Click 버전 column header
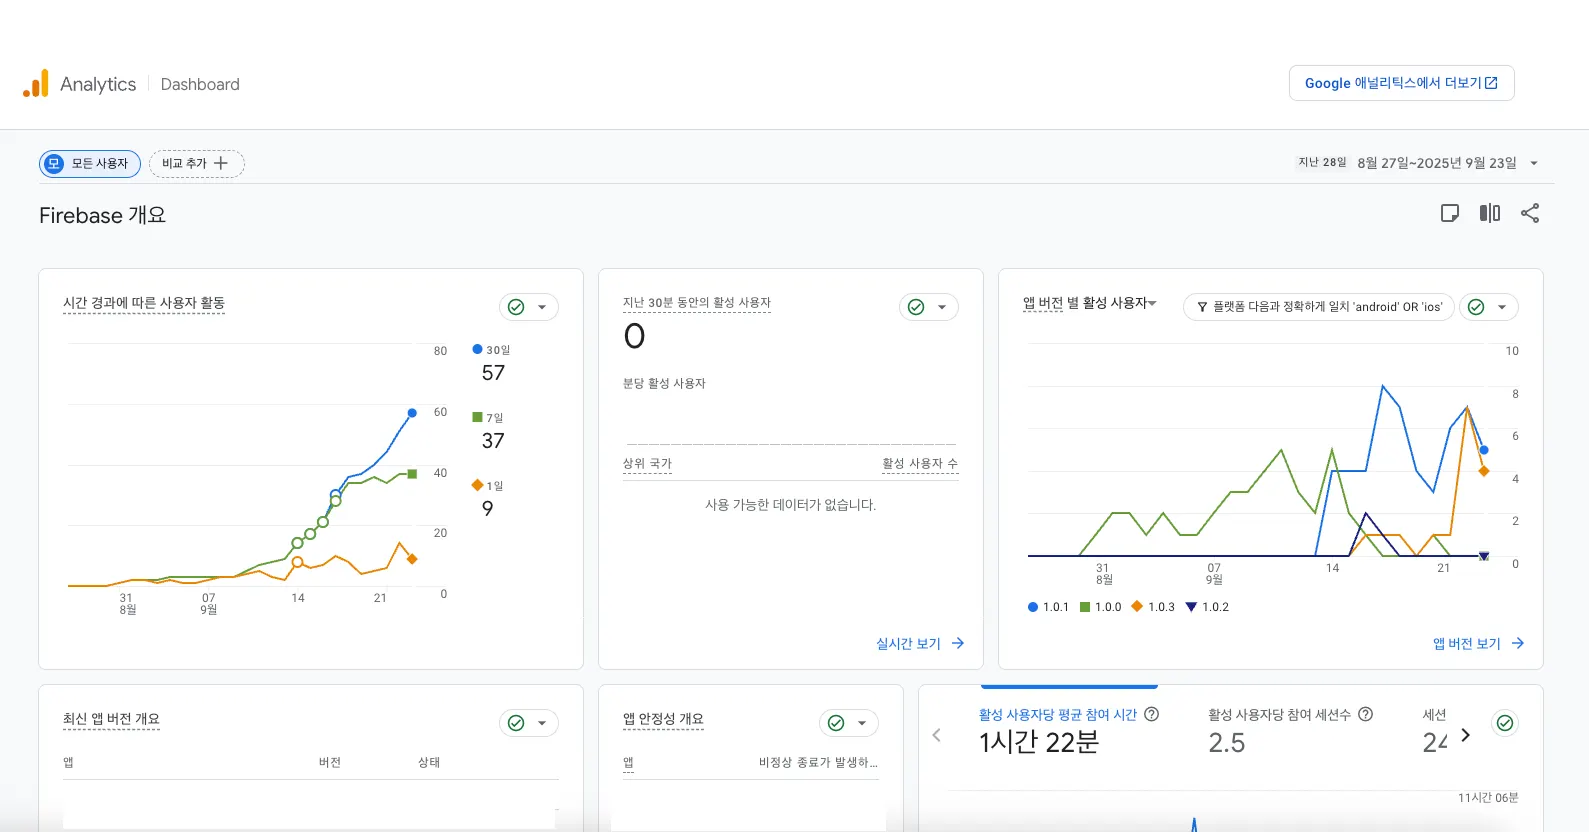Image resolution: width=1589 pixels, height=832 pixels. pyautogui.click(x=330, y=762)
